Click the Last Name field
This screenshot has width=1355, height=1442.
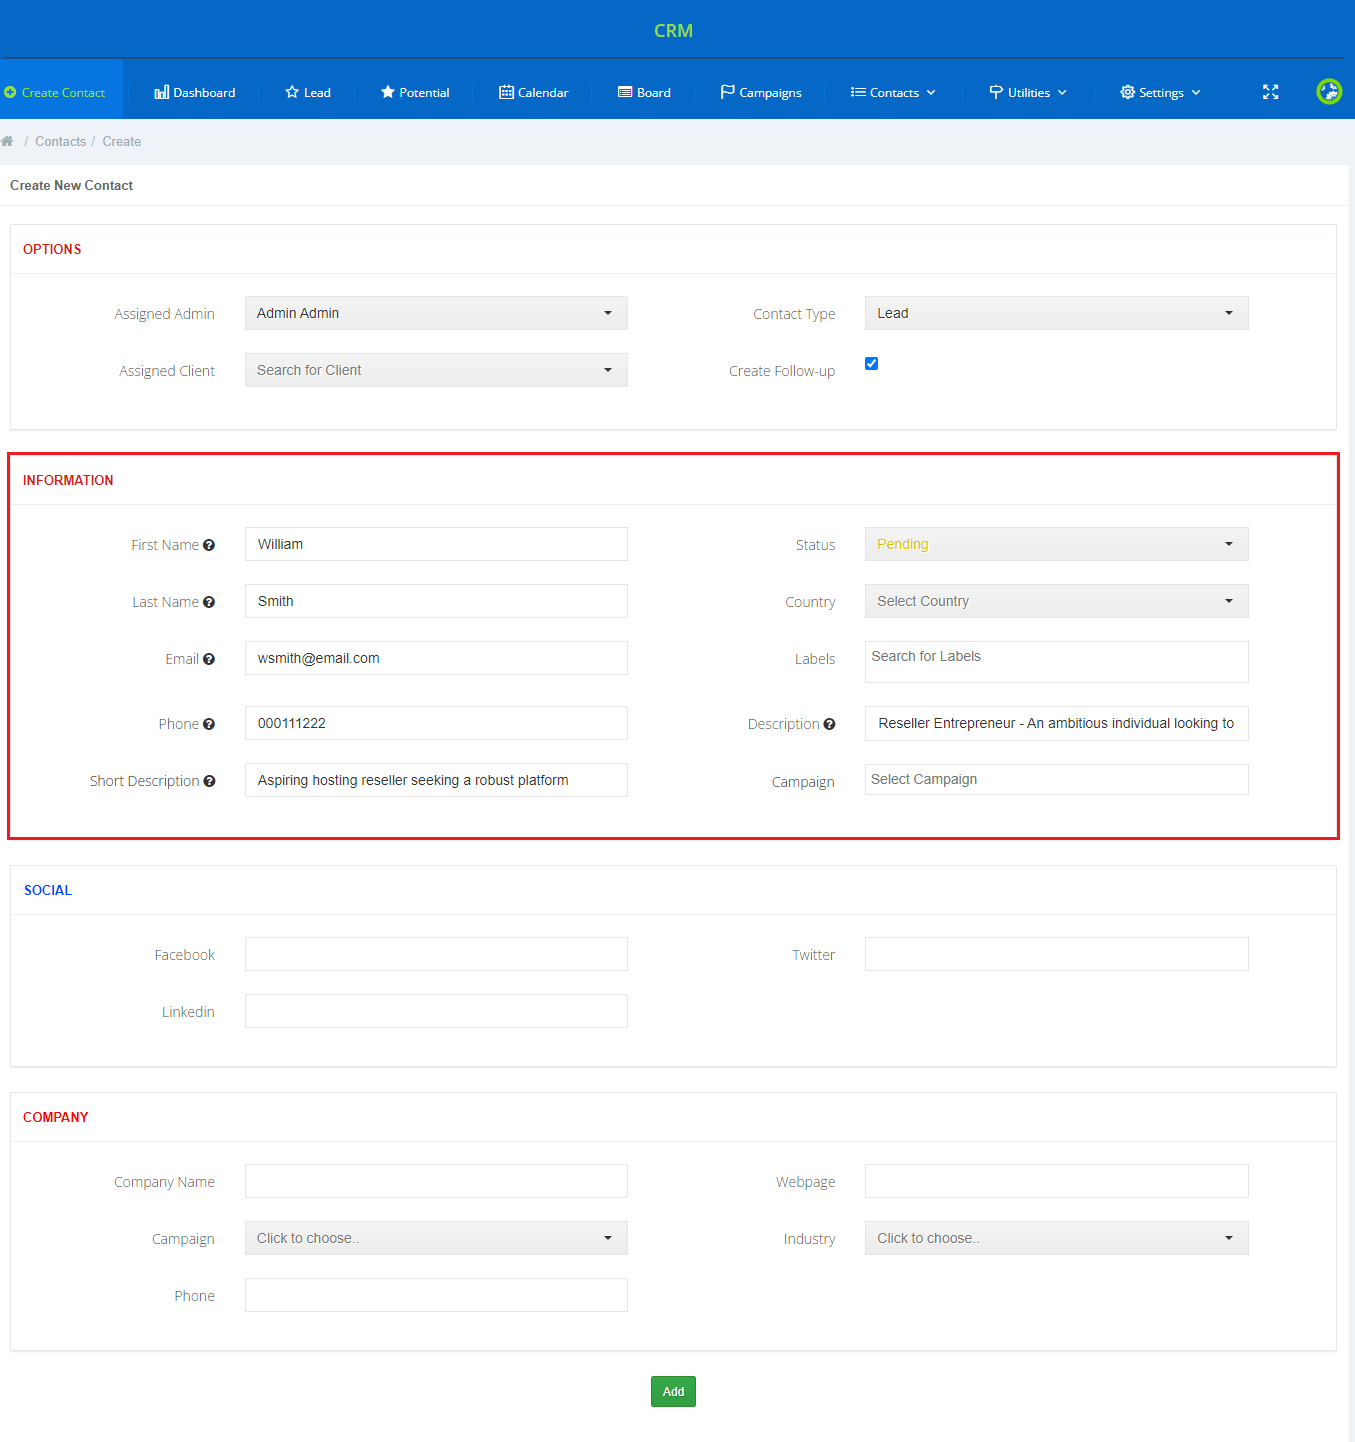tap(436, 601)
